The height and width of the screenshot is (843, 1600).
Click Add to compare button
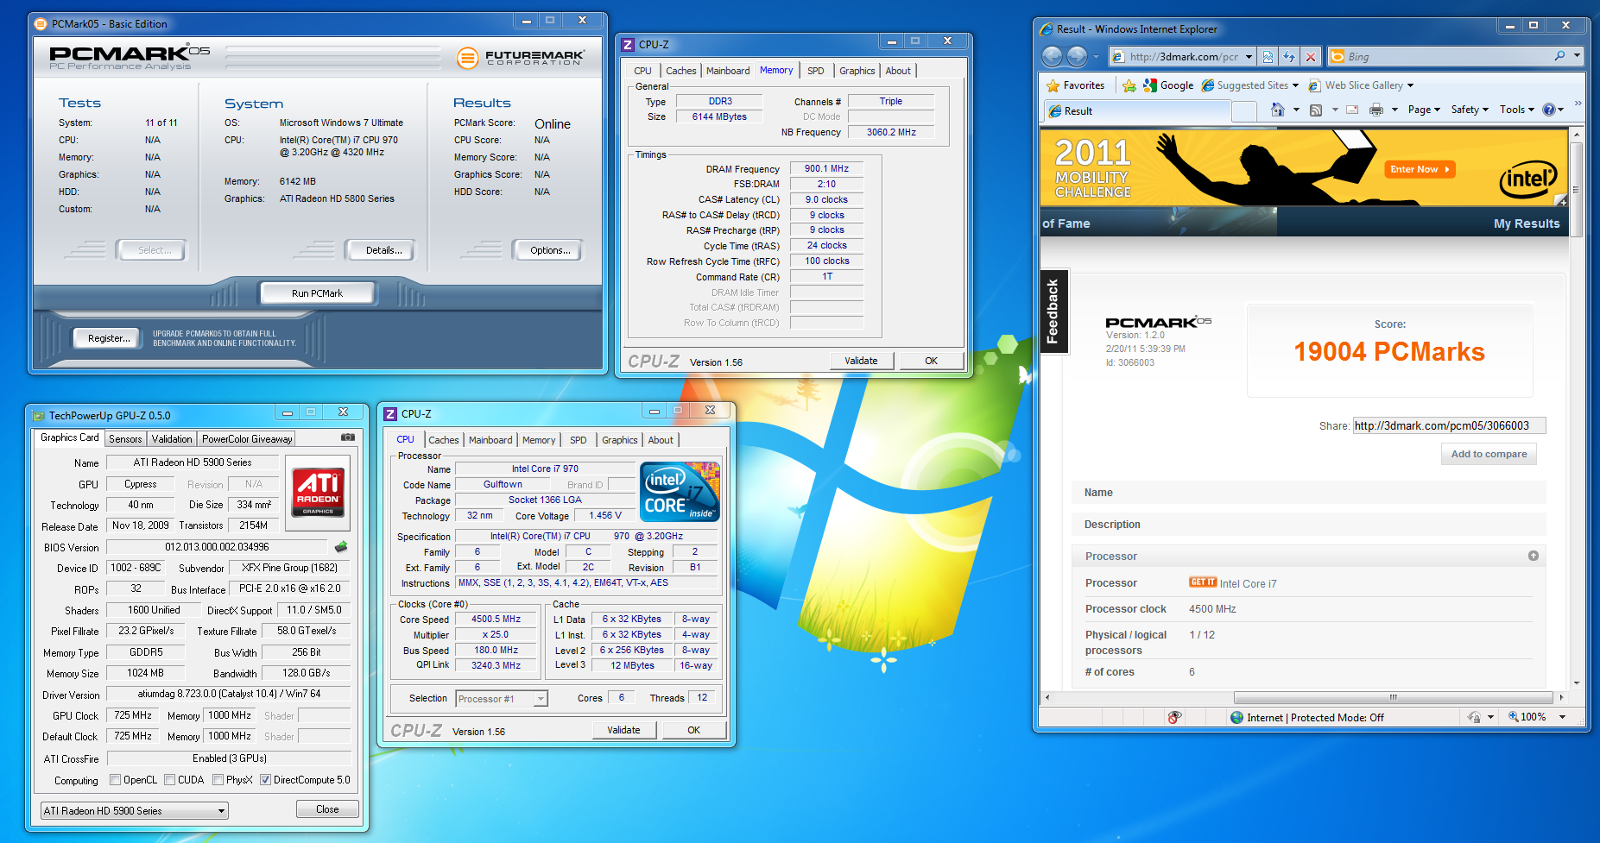(1489, 454)
